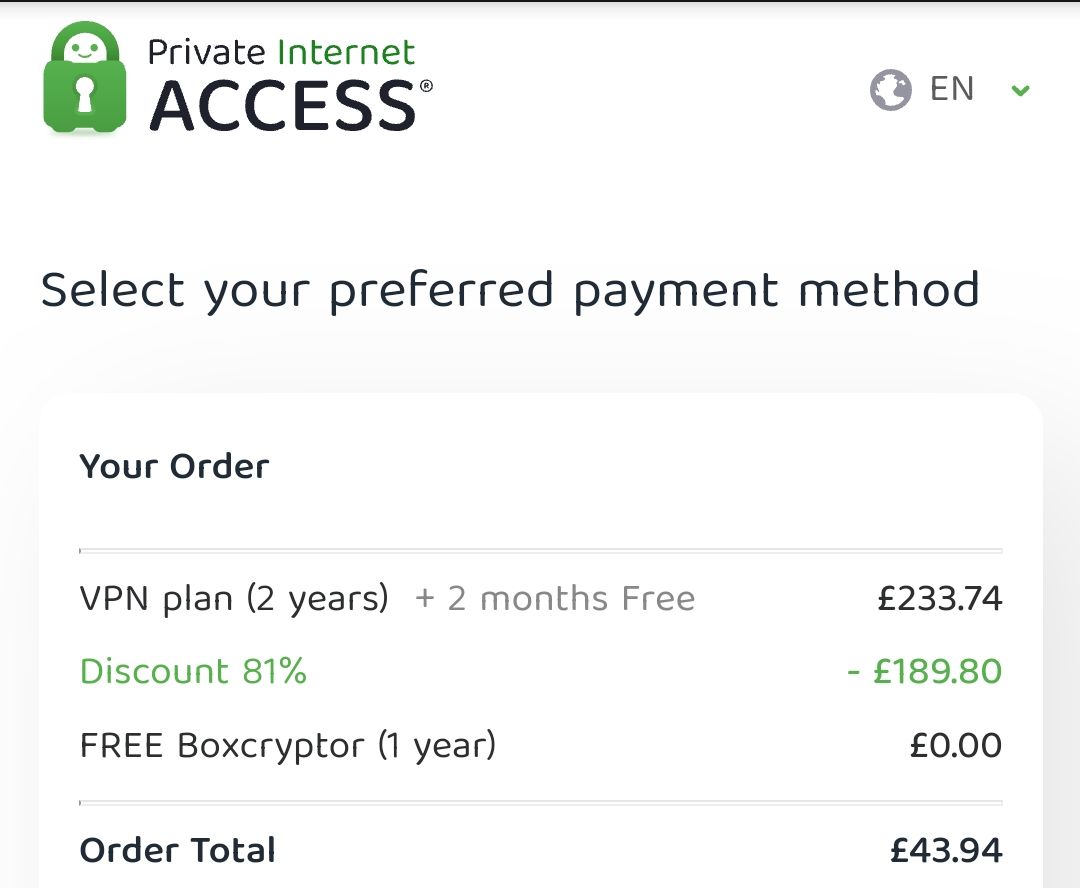Click the ACCESS wordmark in the logo
Screen dimensions: 1080x888
[282, 105]
